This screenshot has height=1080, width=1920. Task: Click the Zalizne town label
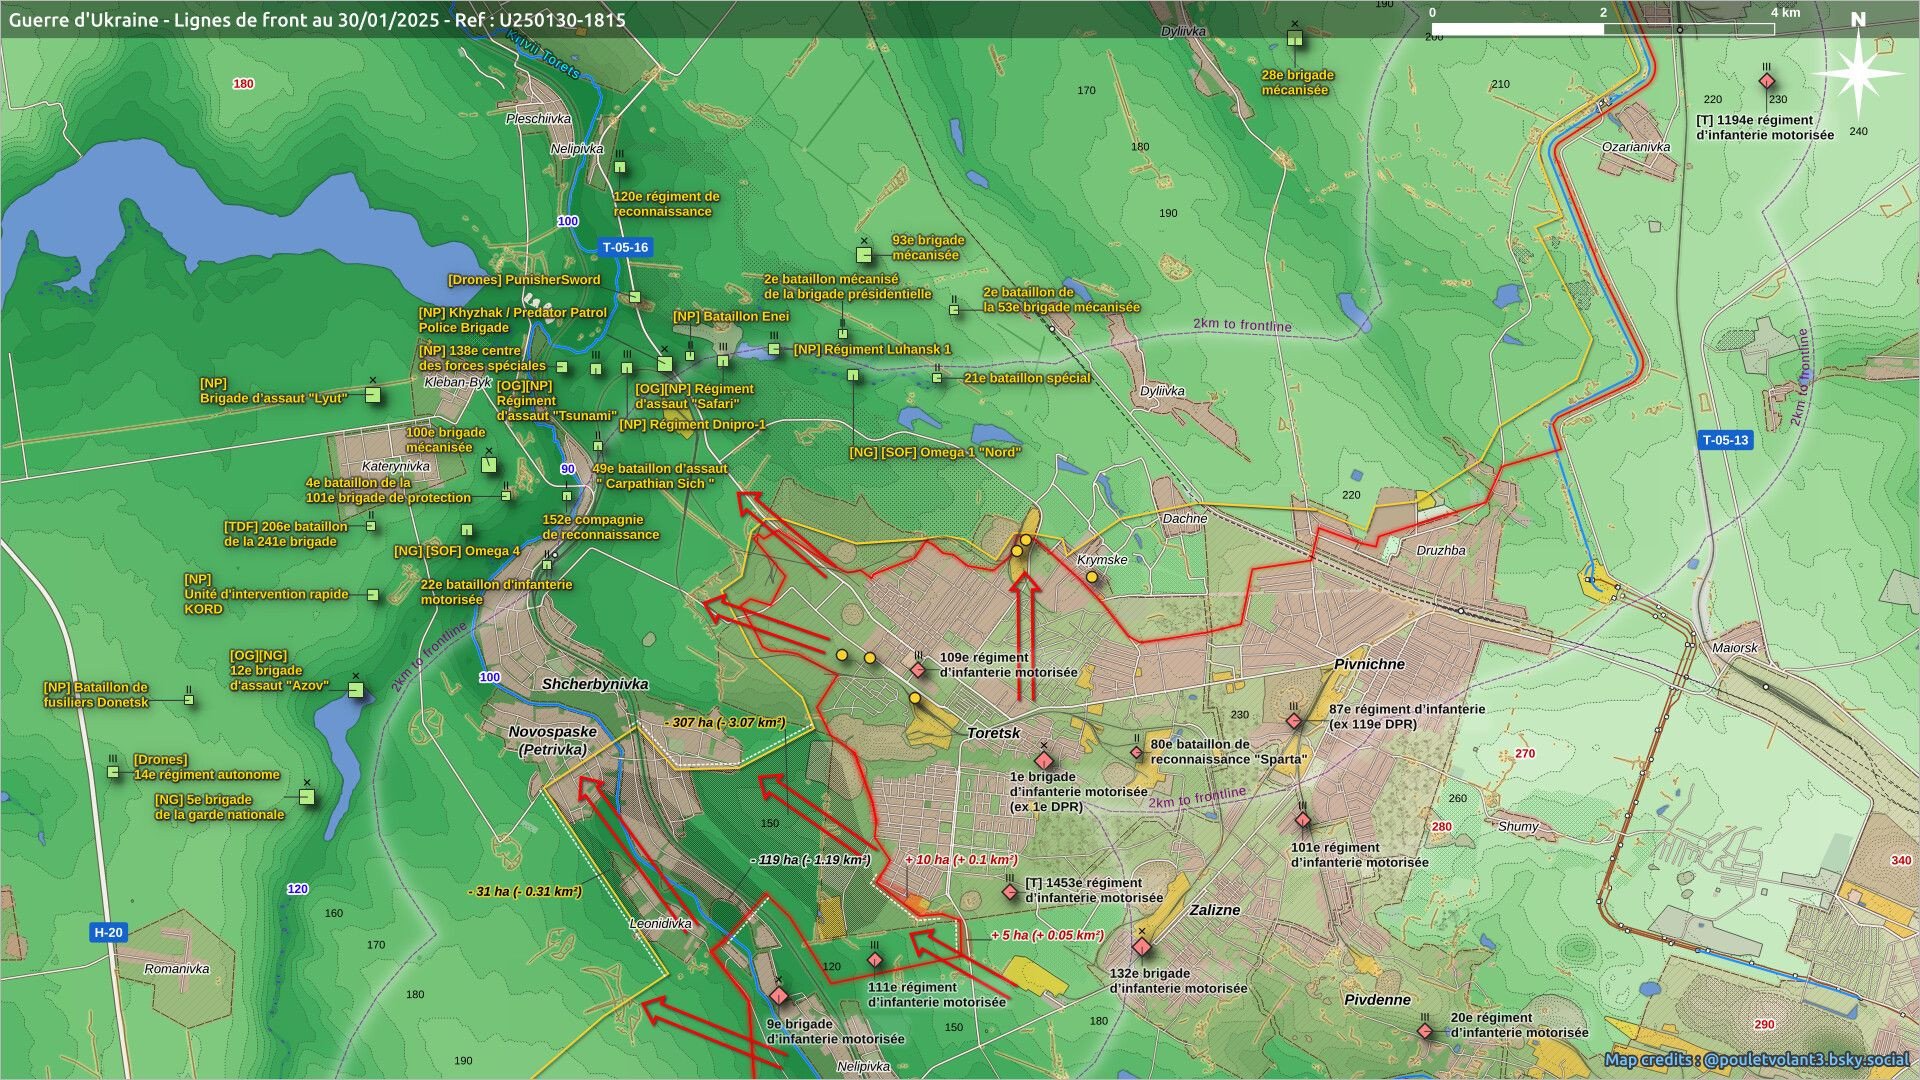pos(1215,910)
